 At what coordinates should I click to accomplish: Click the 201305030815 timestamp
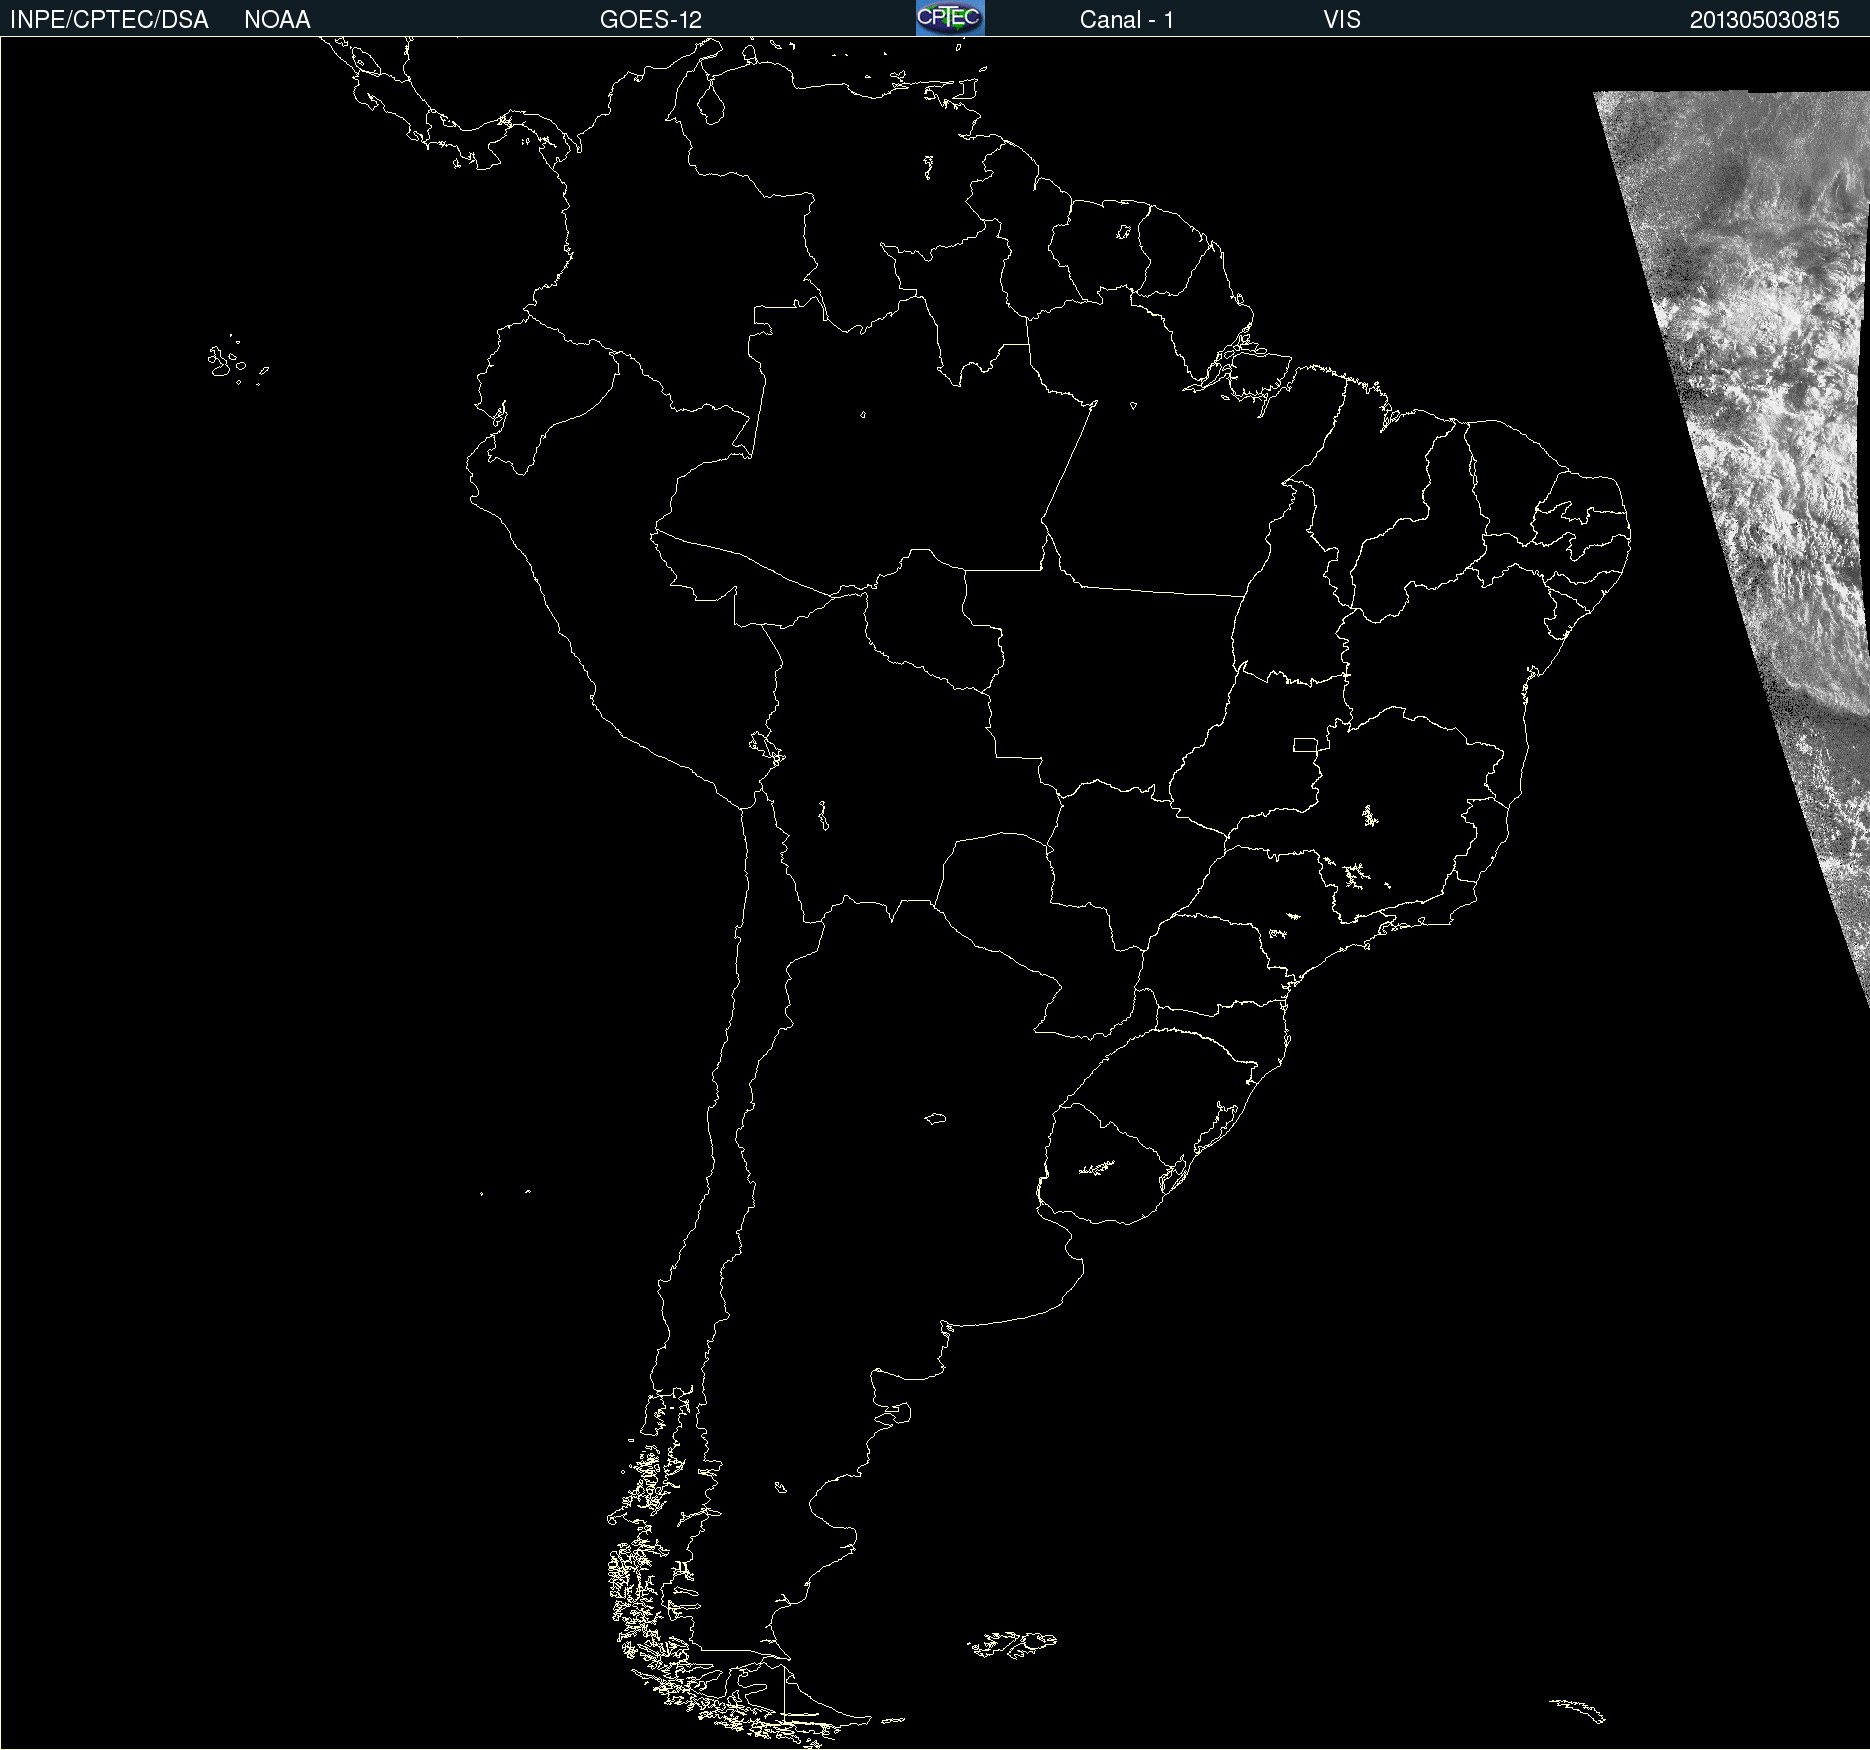coord(1765,20)
